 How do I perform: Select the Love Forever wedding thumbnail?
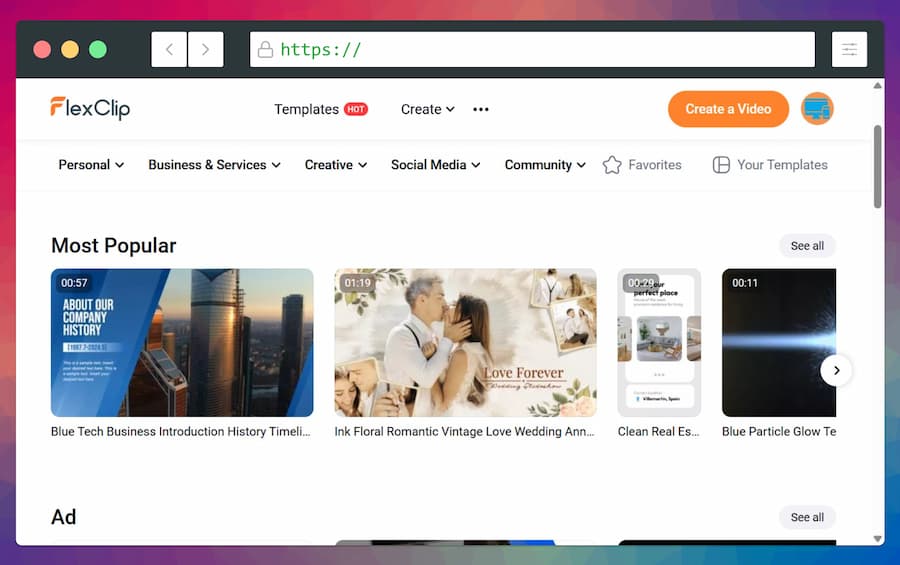[x=465, y=343]
